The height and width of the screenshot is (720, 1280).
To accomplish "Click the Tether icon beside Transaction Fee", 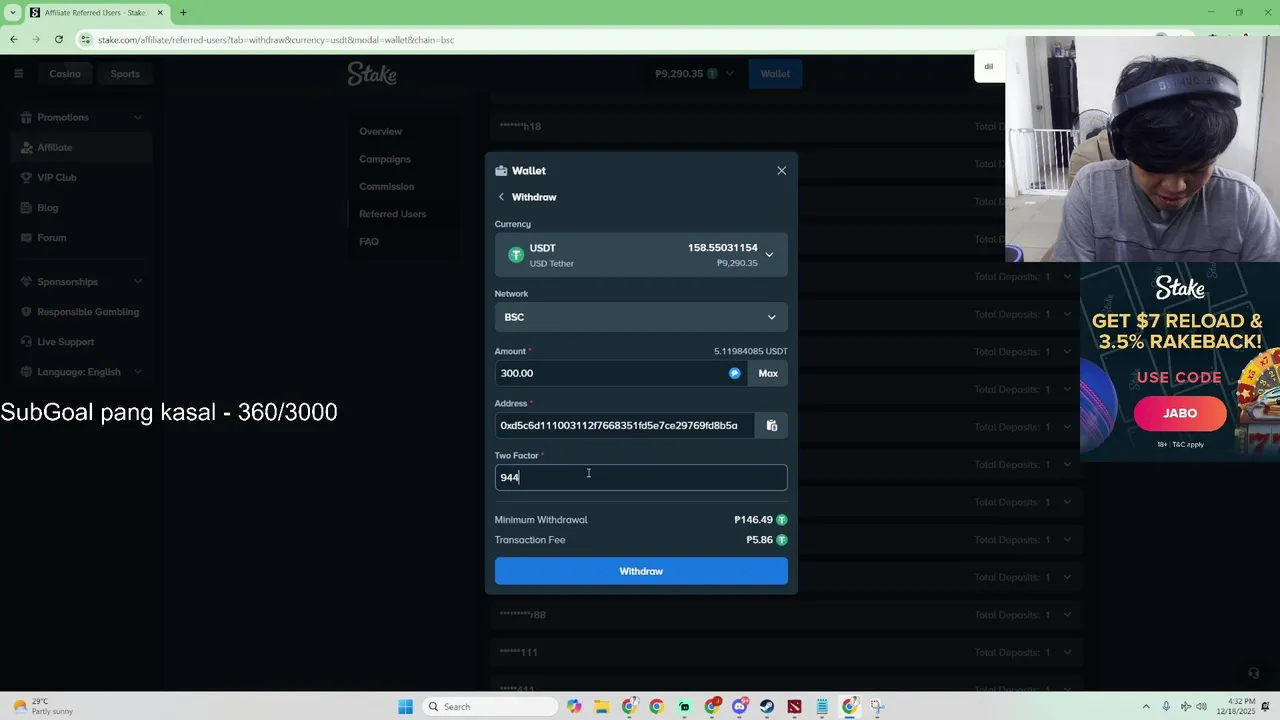I will coord(782,540).
